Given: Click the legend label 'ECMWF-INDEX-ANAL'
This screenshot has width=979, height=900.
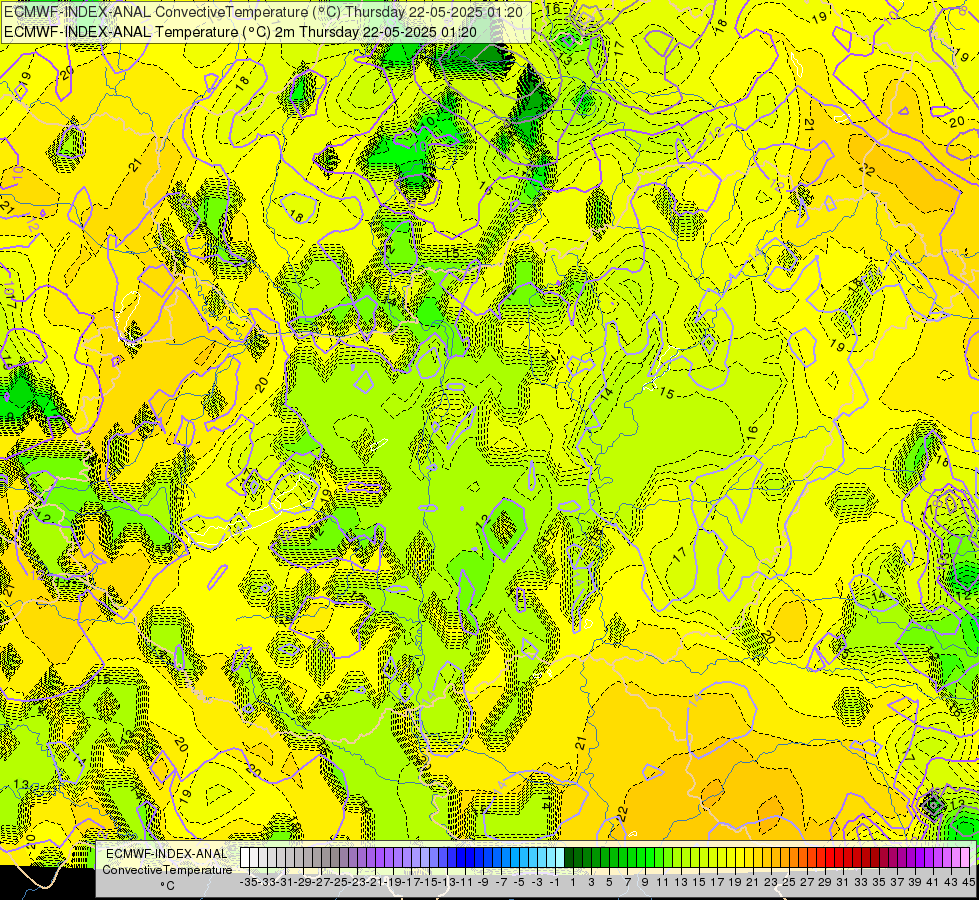Looking at the screenshot, I should (167, 854).
